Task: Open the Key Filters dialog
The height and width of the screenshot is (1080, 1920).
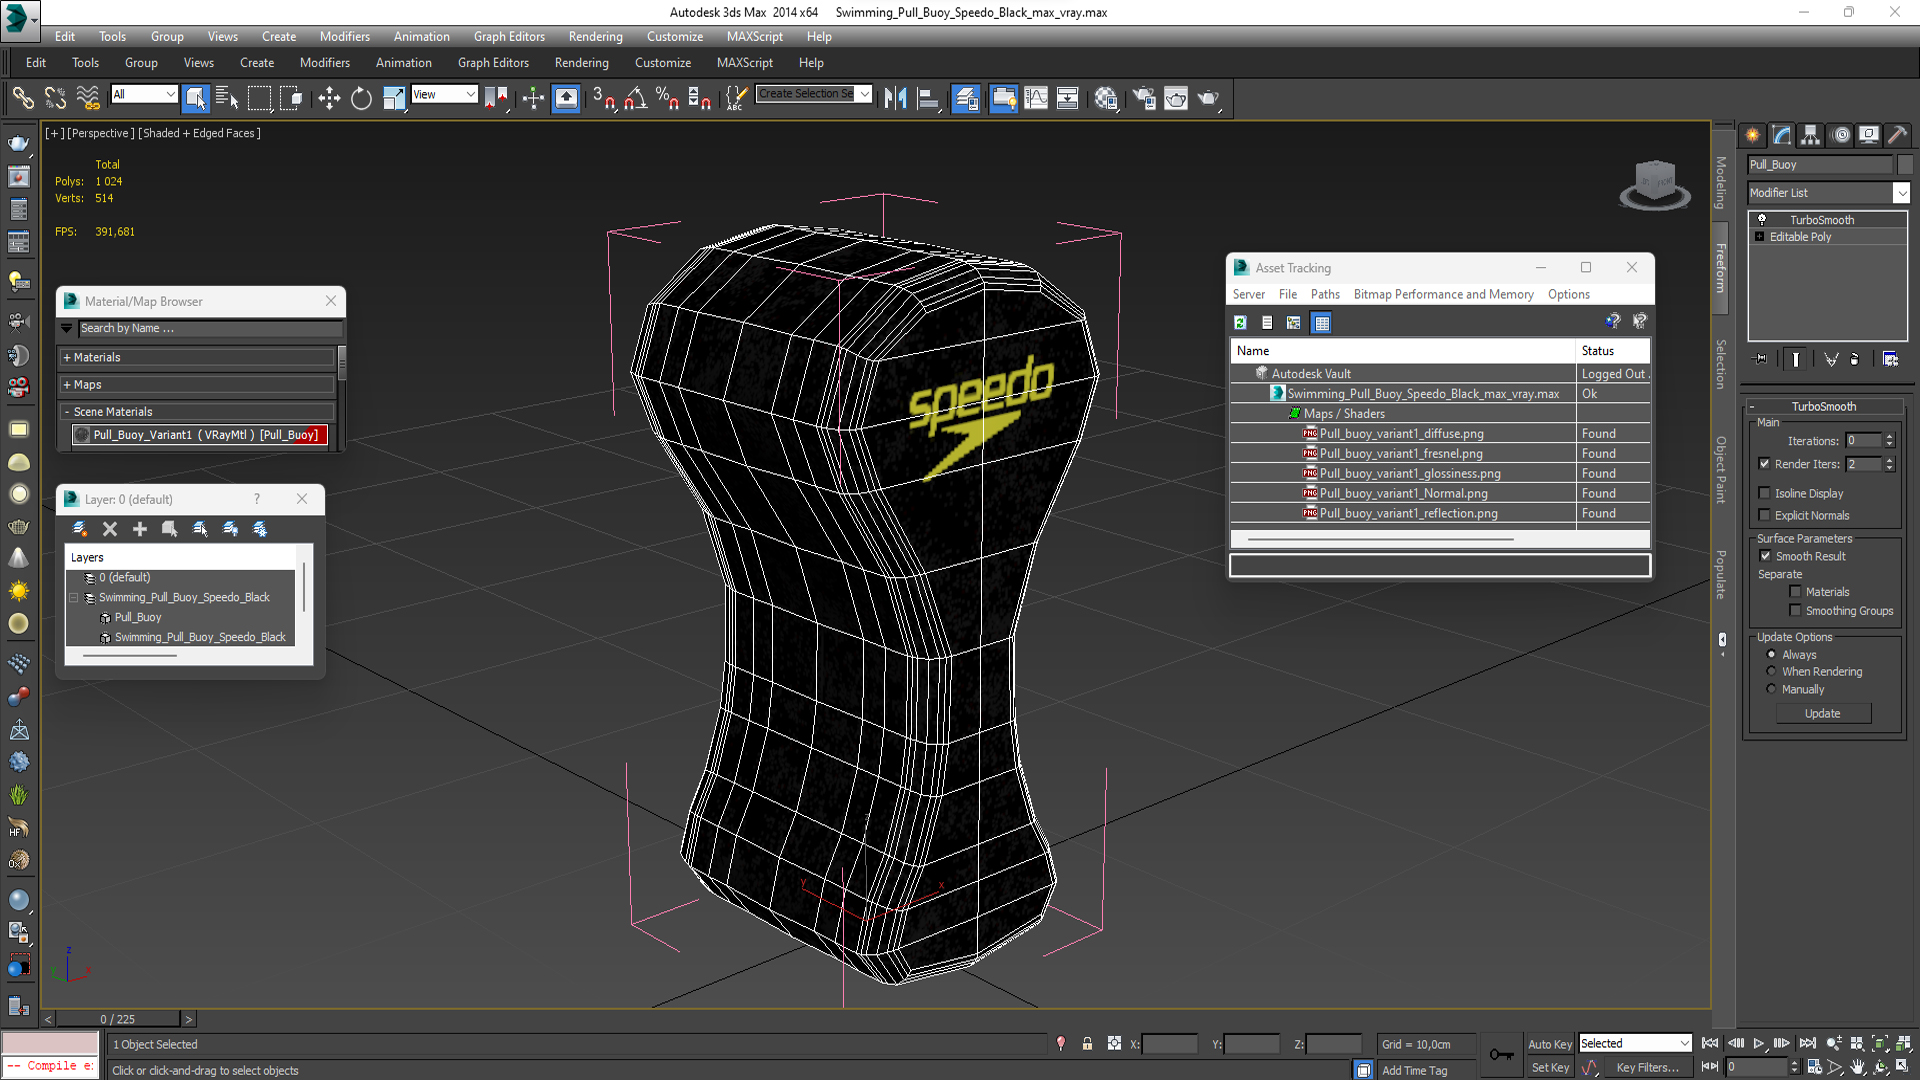Action: pos(1647,1068)
